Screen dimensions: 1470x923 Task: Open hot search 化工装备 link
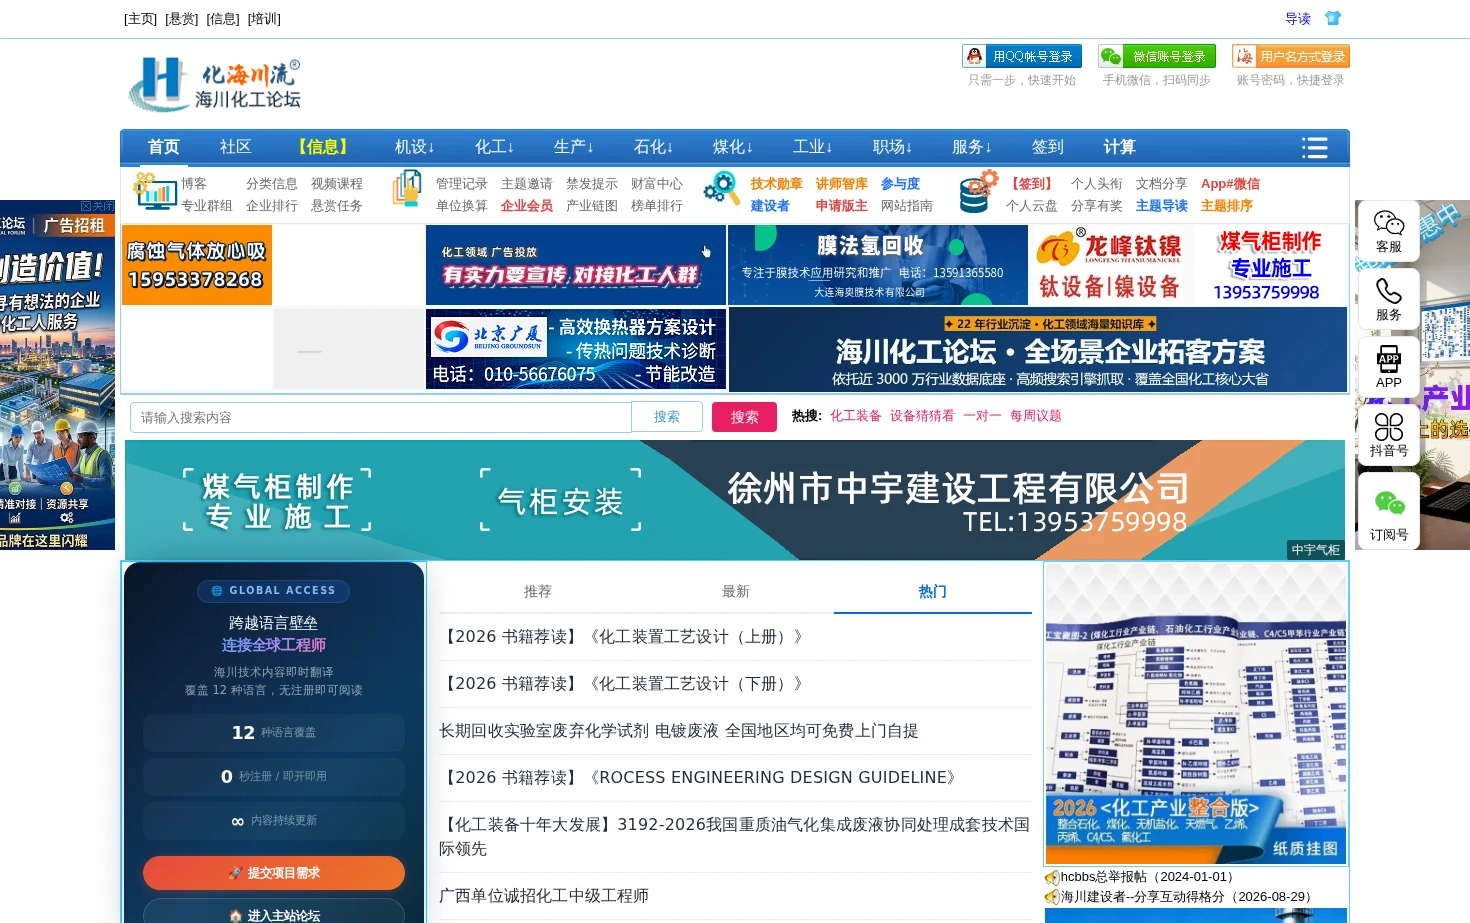tap(856, 416)
